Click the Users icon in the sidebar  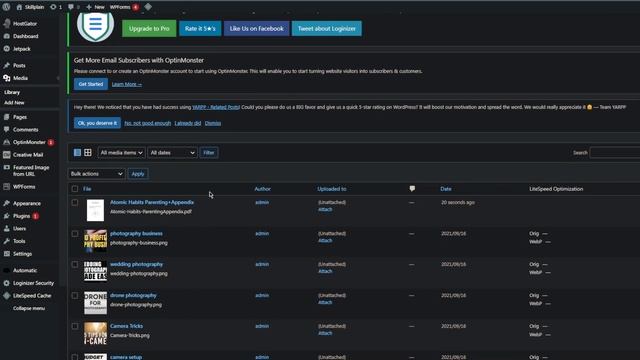click(7, 229)
